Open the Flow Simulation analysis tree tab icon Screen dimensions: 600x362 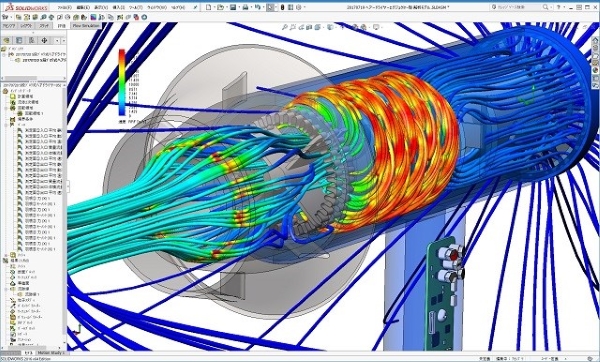[x=6, y=40]
